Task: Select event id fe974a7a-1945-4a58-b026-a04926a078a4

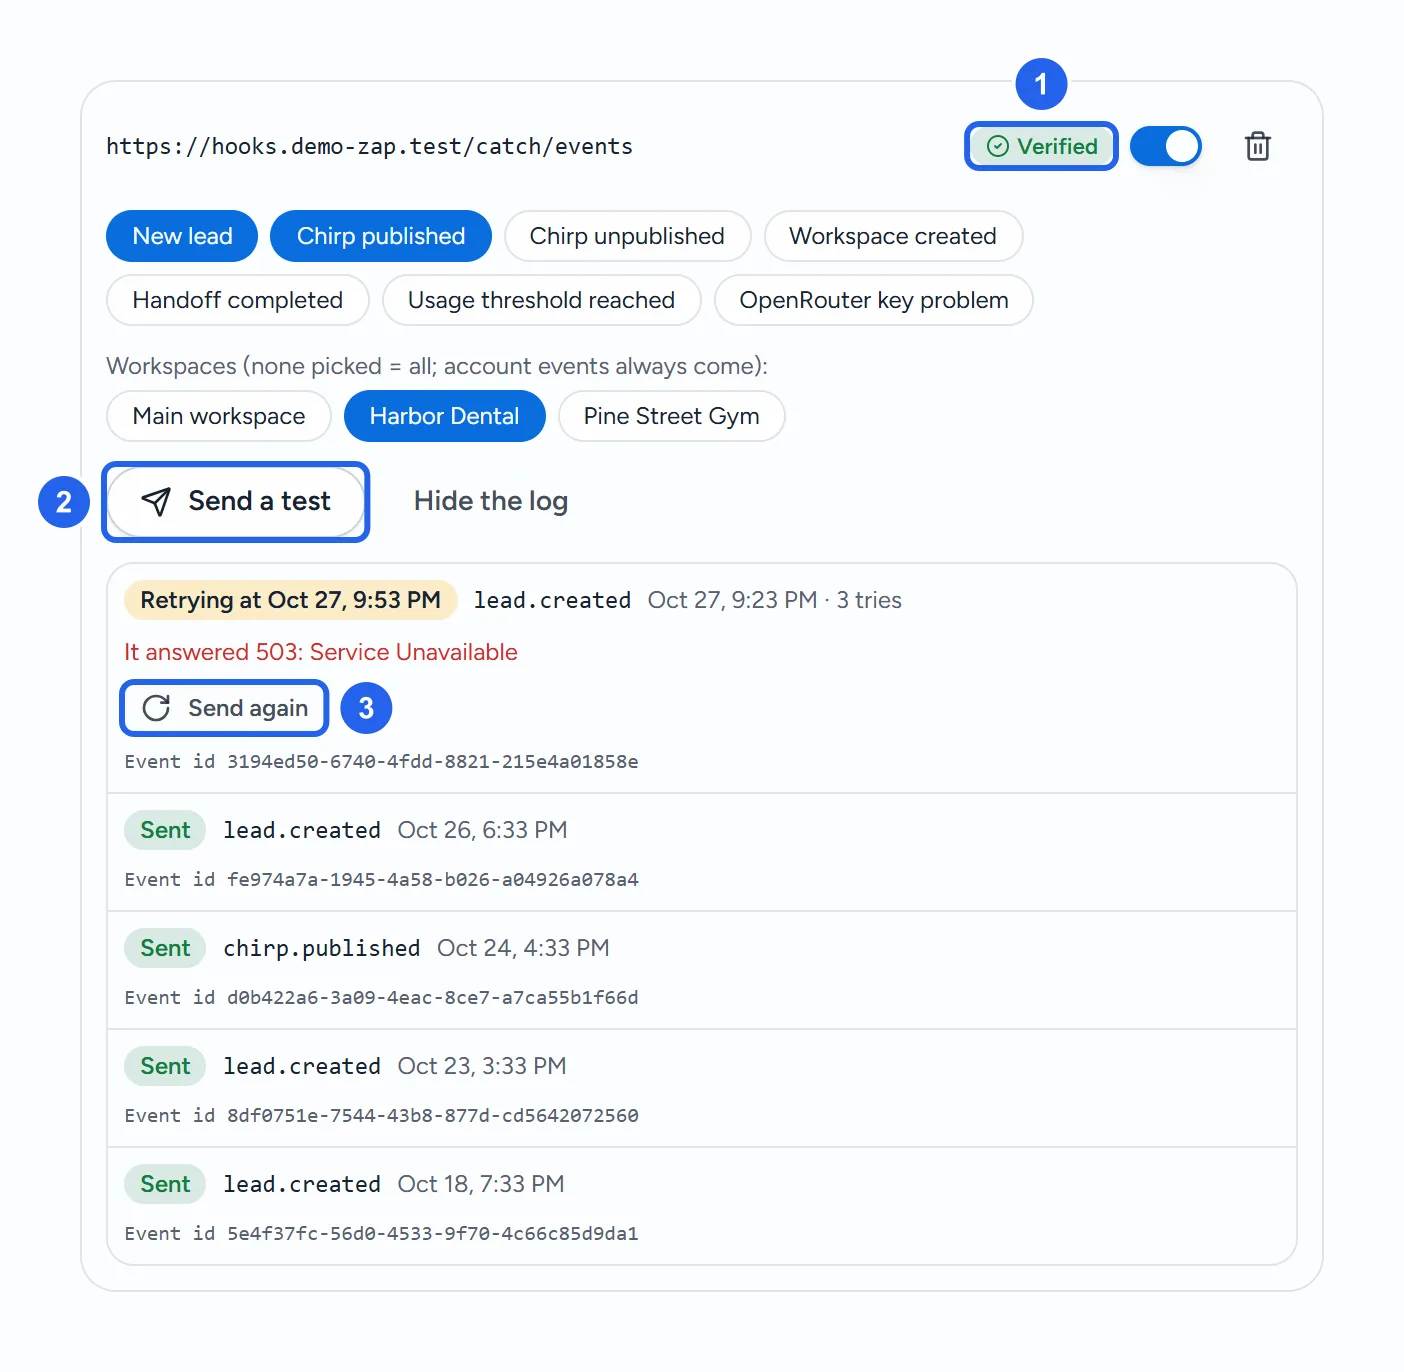Action: (381, 880)
